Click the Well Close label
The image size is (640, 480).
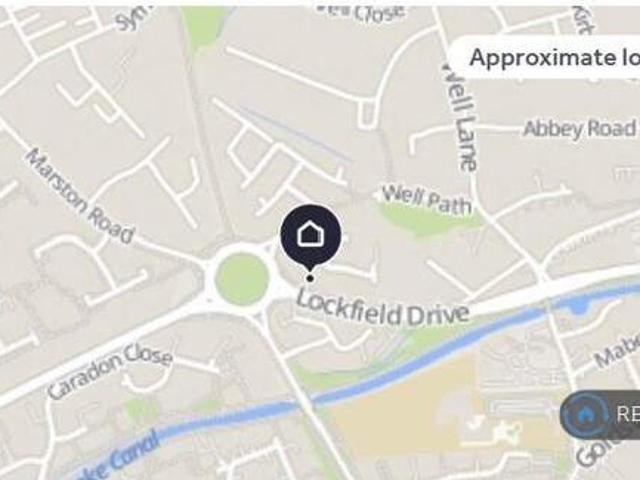coord(360,12)
